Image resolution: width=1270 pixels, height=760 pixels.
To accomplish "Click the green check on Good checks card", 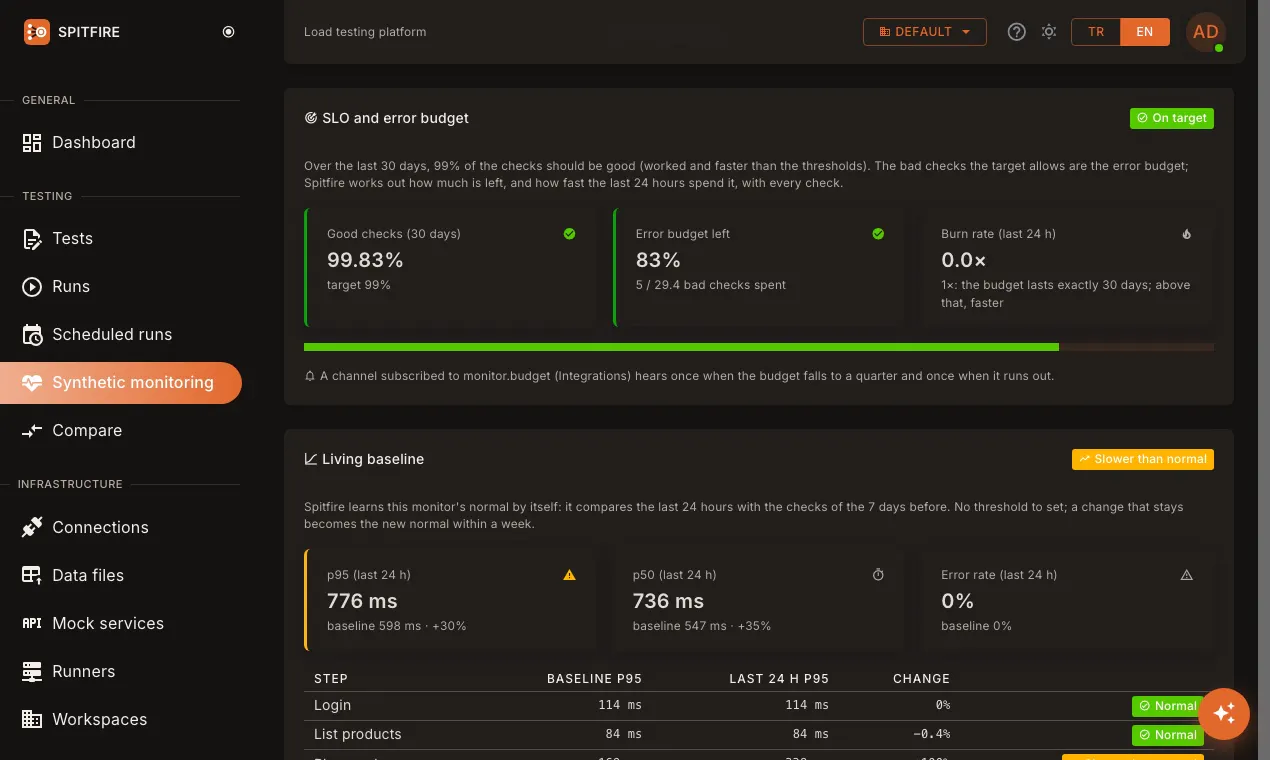I will pyautogui.click(x=569, y=234).
